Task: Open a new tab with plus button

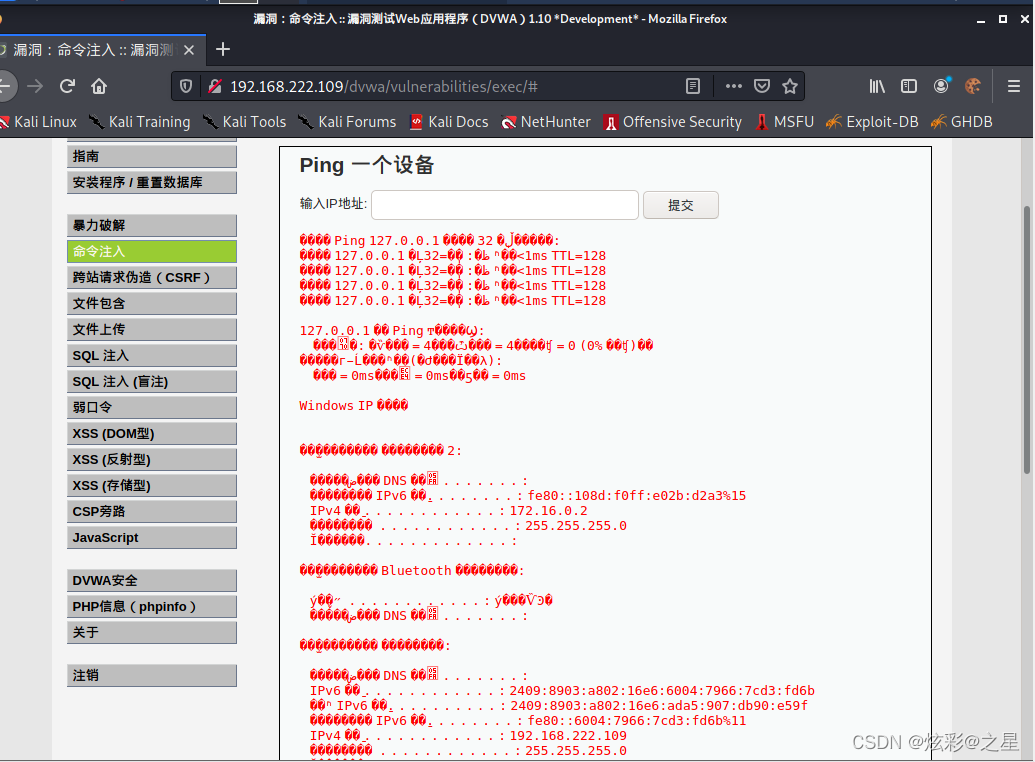Action: pos(223,50)
